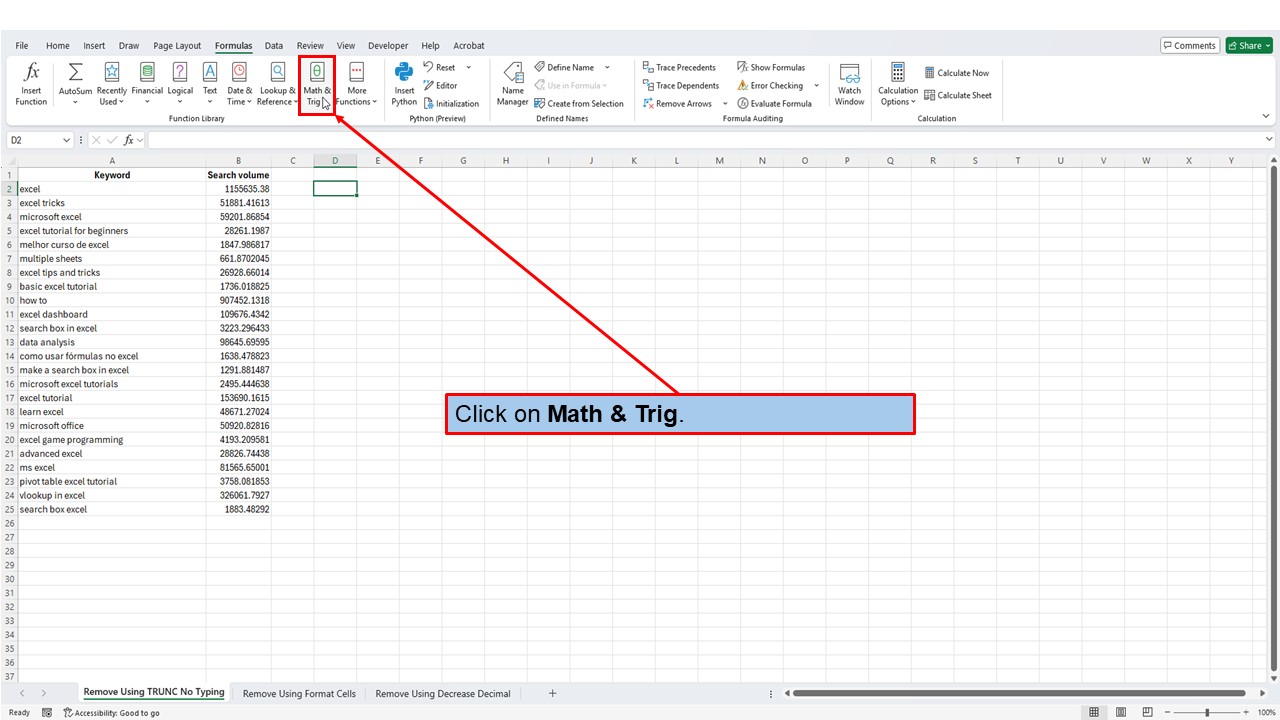This screenshot has height=720, width=1280.
Task: Switch to Page Layout view in status bar
Action: tap(1121, 712)
